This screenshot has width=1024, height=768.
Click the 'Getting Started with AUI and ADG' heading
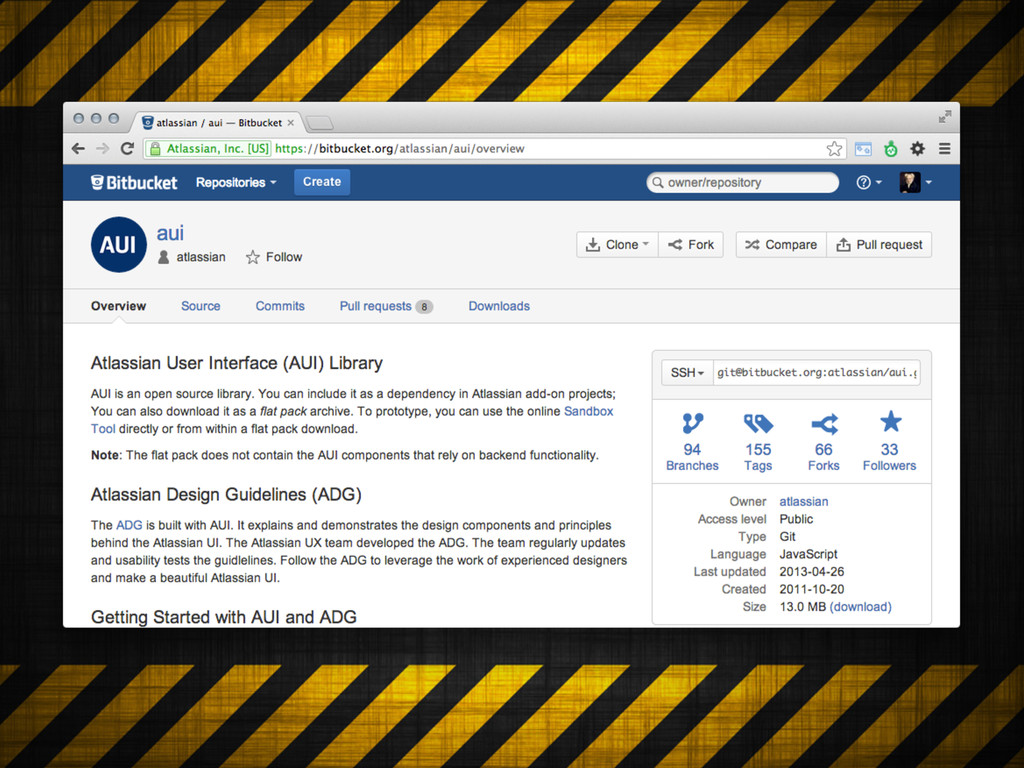pyautogui.click(x=223, y=617)
